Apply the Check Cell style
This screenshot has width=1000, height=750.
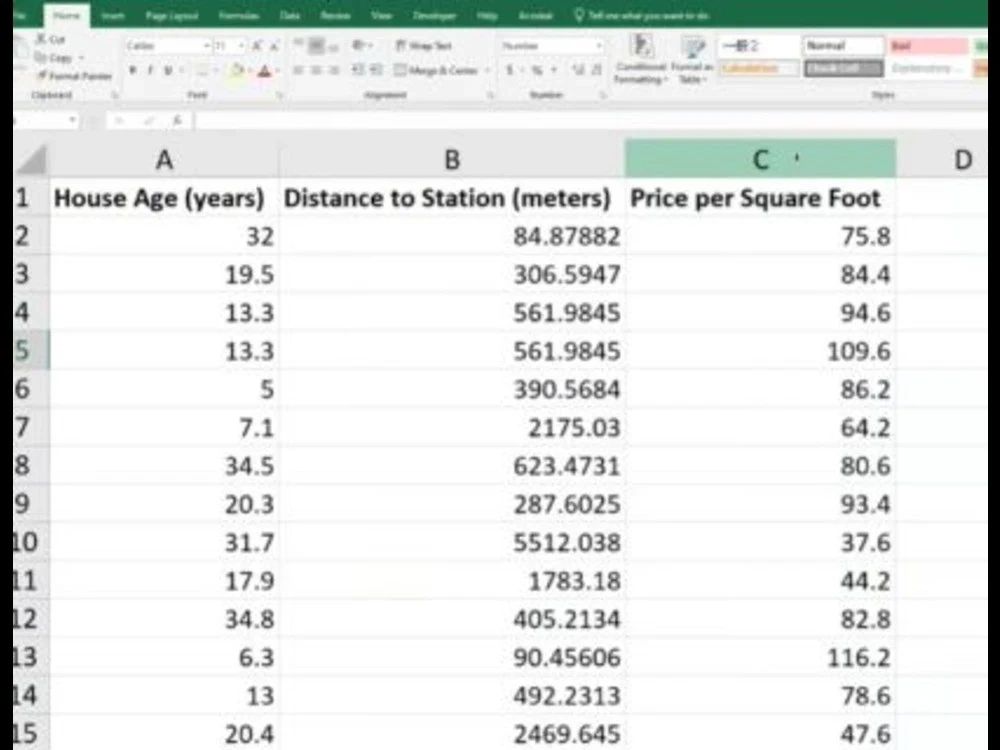[x=843, y=68]
